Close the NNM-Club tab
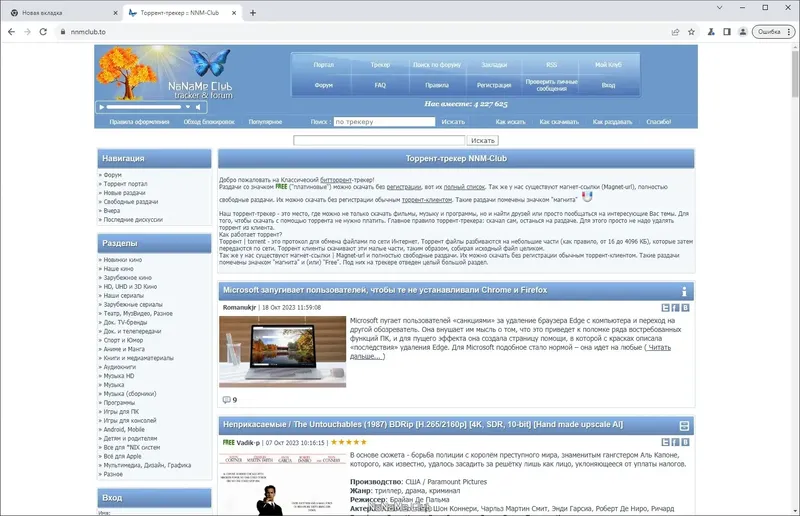Image resolution: width=800 pixels, height=516 pixels. (x=234, y=13)
